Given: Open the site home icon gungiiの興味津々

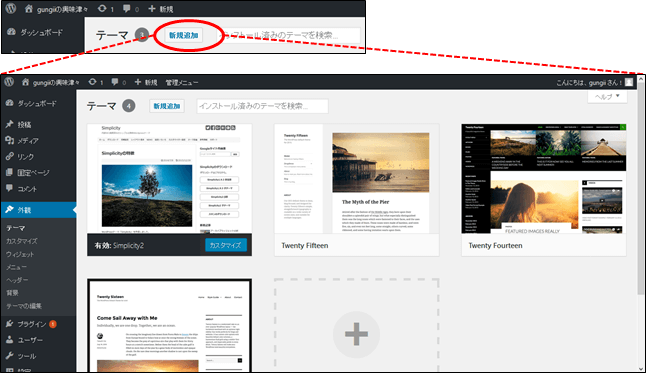Looking at the screenshot, I should 26,82.
